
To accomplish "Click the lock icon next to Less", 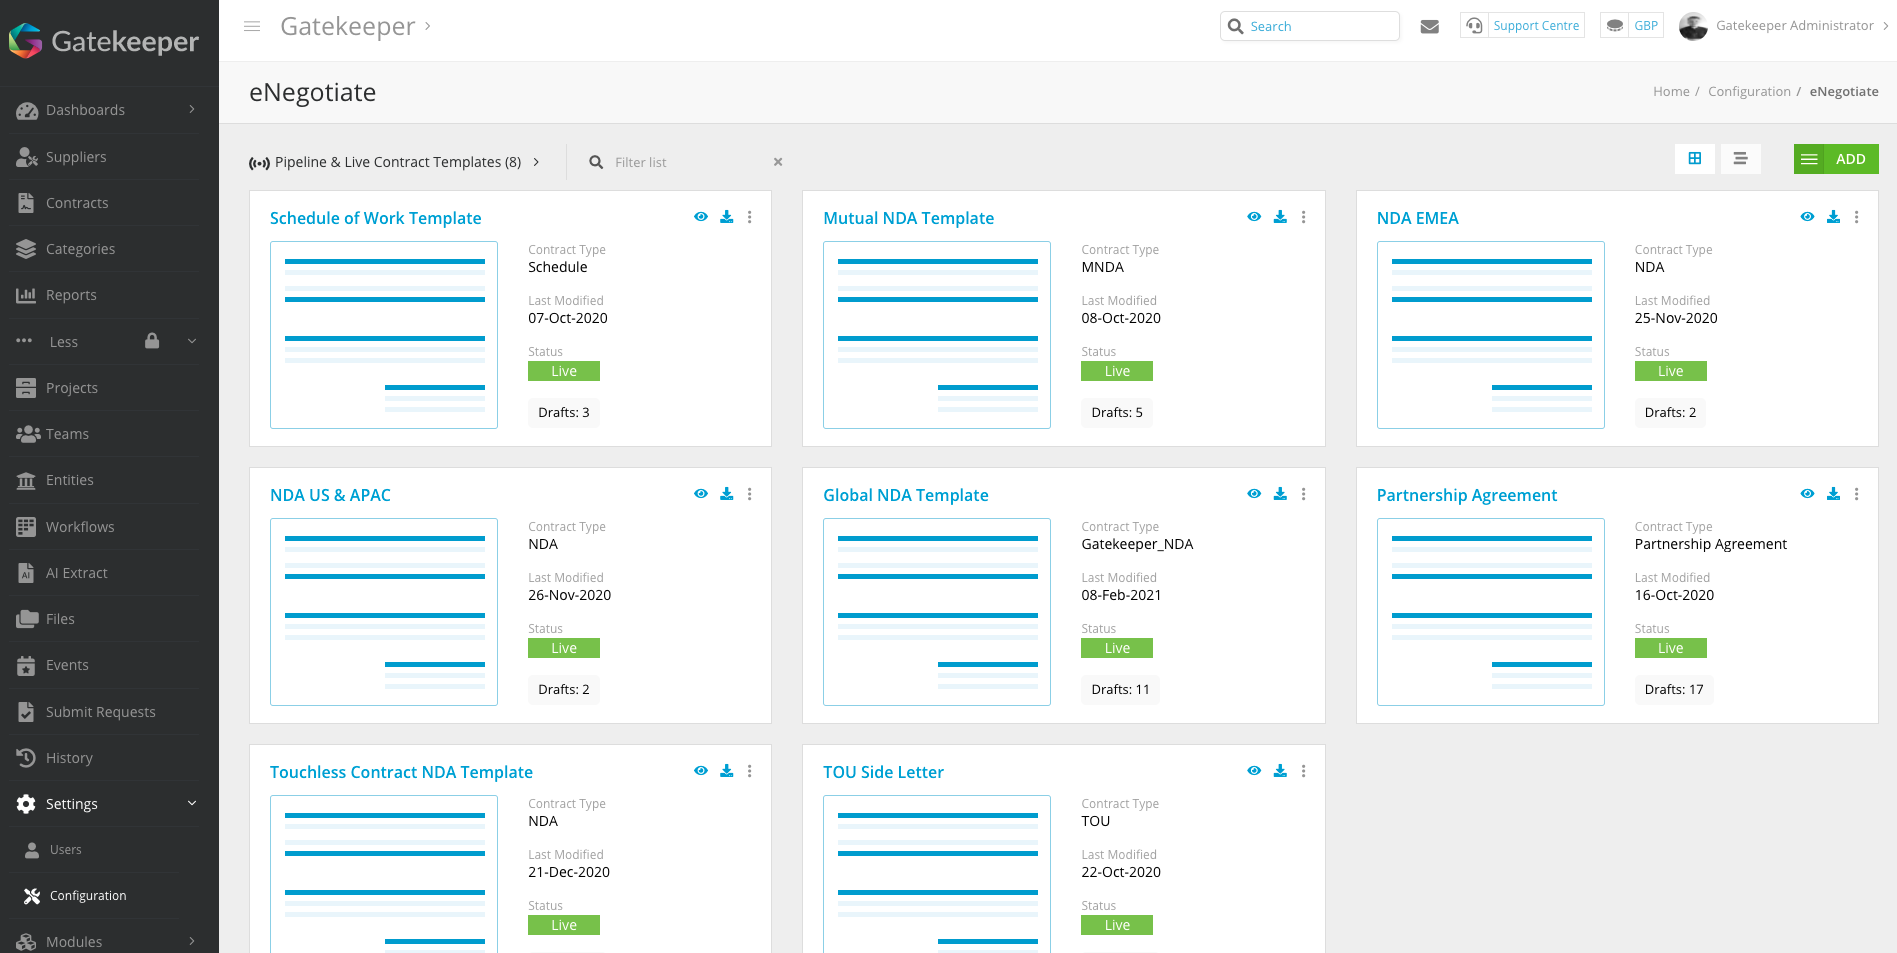I will click(x=152, y=341).
